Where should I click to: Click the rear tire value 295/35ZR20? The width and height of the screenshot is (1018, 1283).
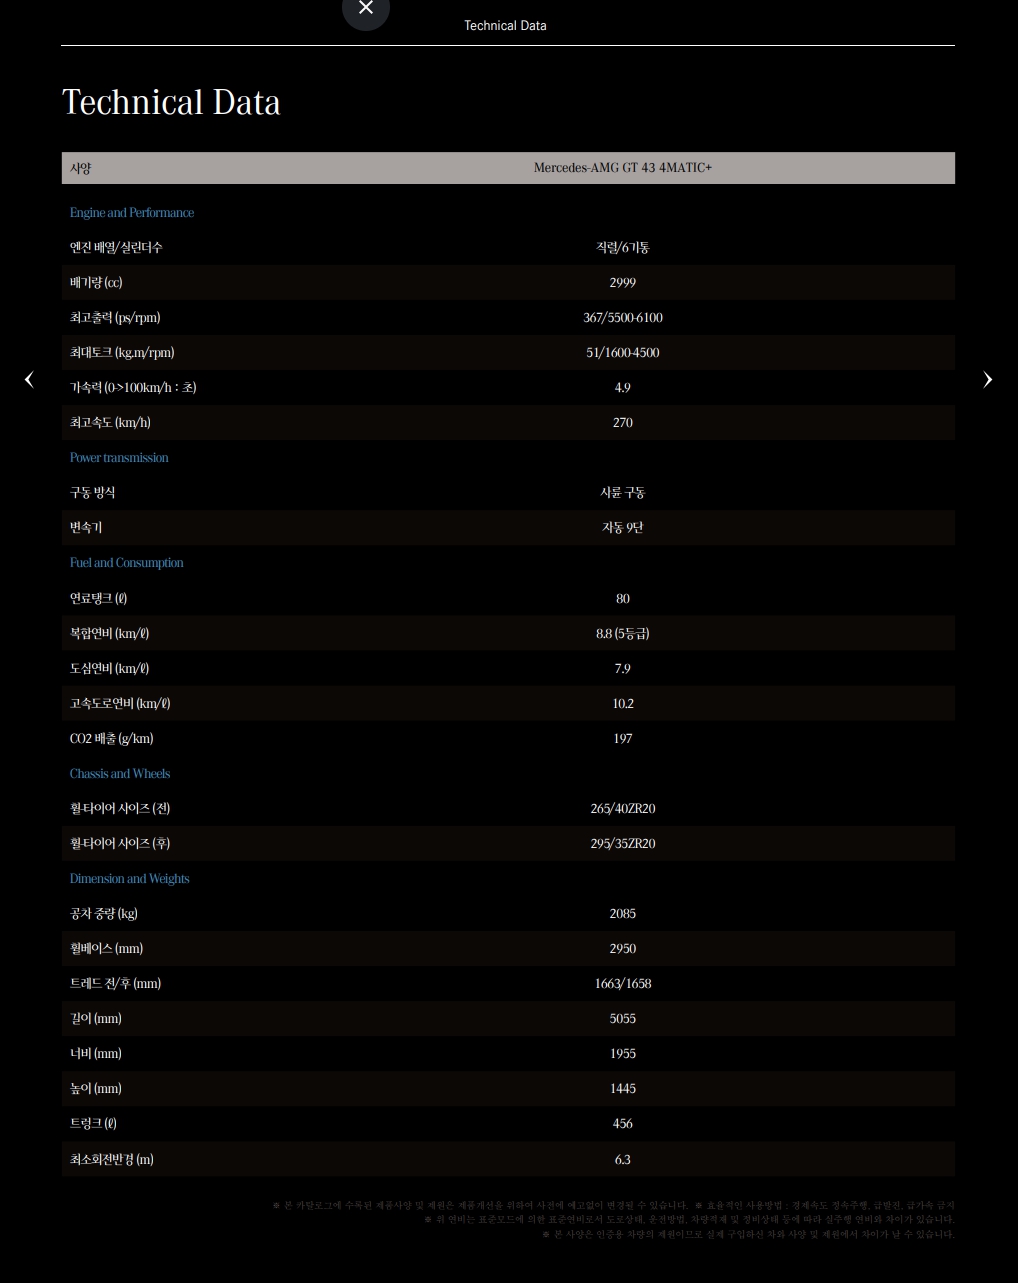(x=623, y=844)
